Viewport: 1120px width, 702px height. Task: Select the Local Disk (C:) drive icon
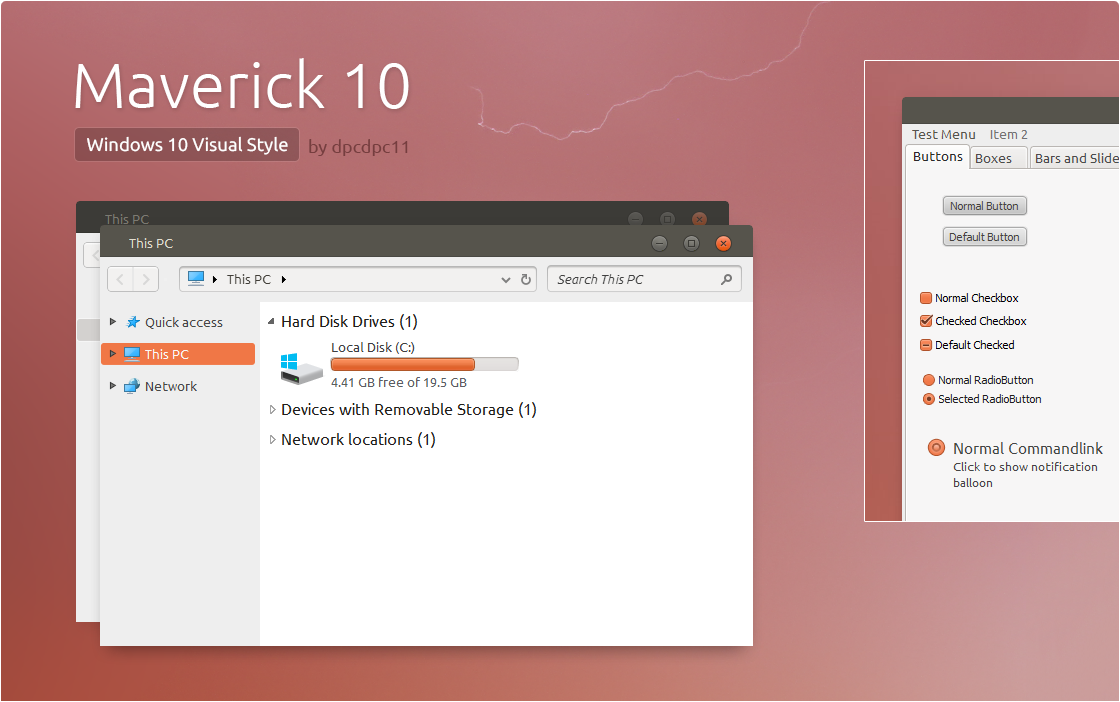[x=301, y=368]
